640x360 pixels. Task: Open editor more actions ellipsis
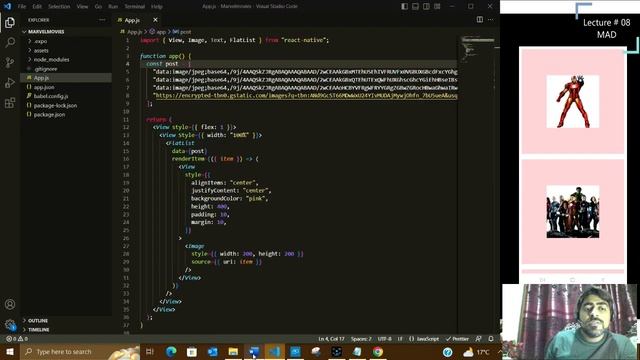tap(491, 20)
